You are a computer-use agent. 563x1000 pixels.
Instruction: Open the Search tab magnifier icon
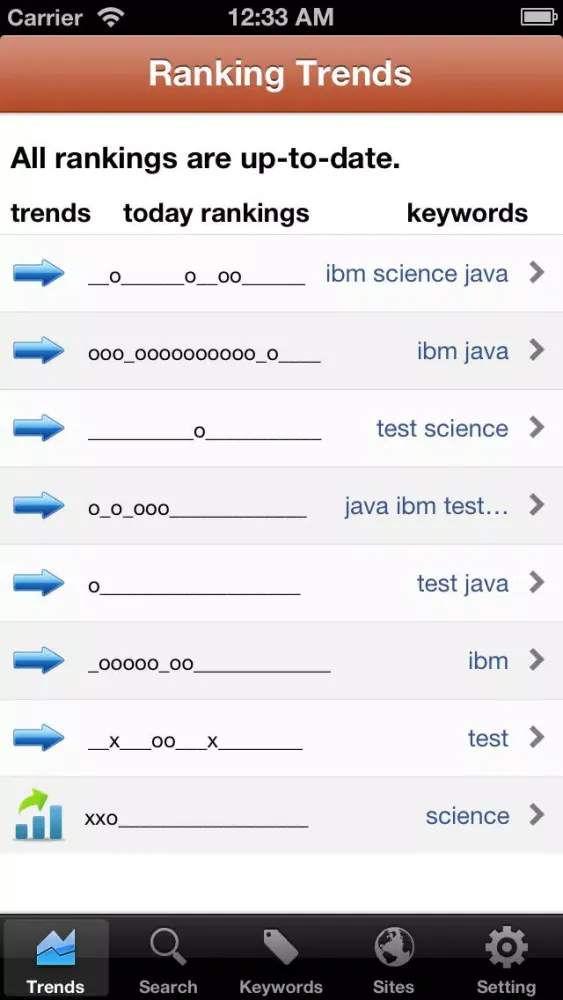pyautogui.click(x=168, y=947)
